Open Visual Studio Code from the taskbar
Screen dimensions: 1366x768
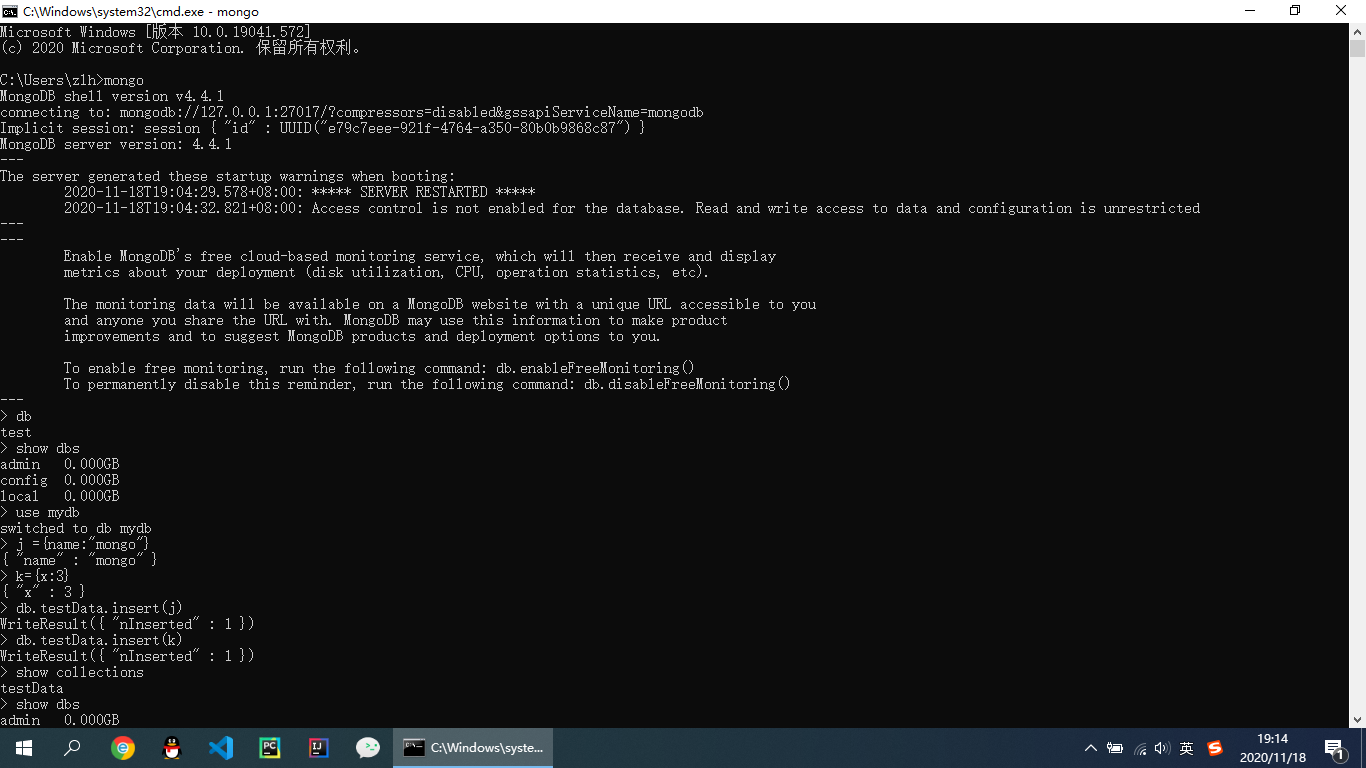pyautogui.click(x=221, y=748)
